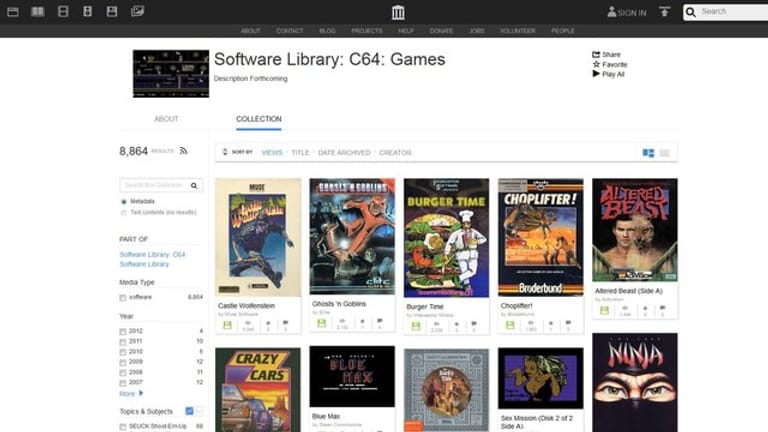Click the RSS feed icon beside results
The height and width of the screenshot is (432, 768).
[183, 151]
